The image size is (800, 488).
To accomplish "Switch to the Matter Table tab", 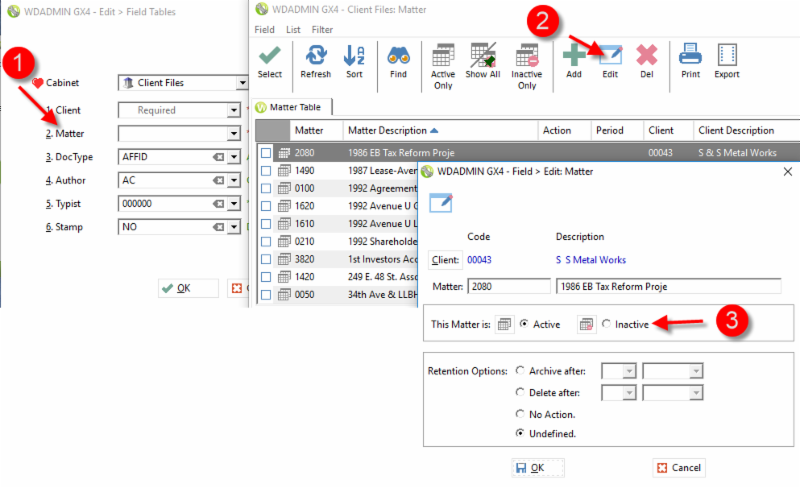I will [293, 107].
